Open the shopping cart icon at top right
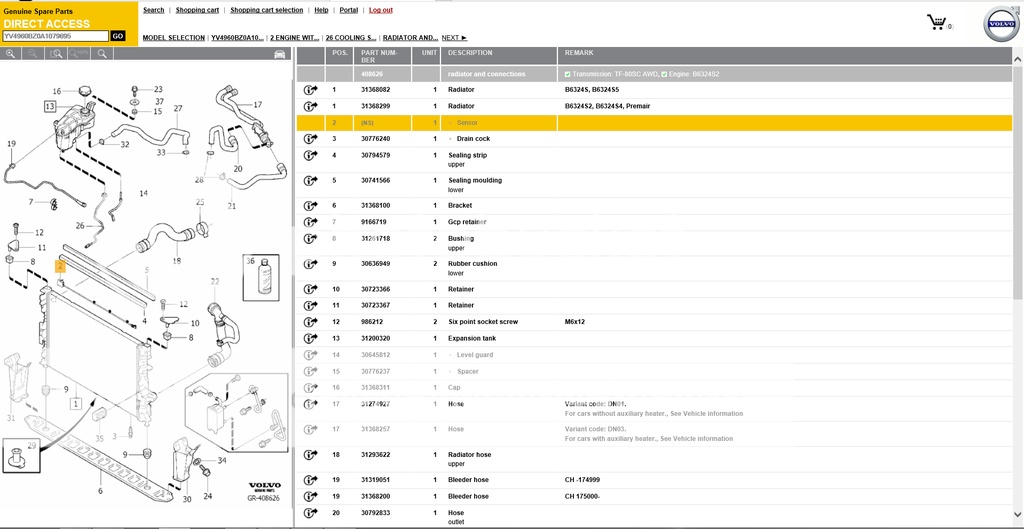The width and height of the screenshot is (1024, 529). click(937, 22)
